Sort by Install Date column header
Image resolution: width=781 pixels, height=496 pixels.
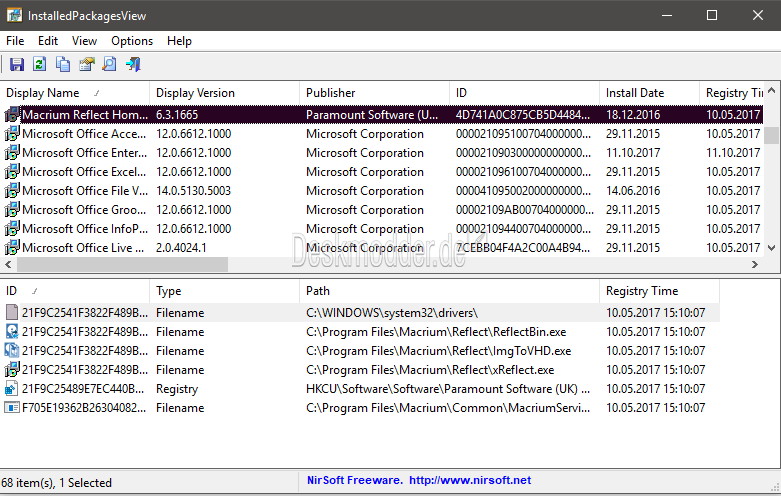(650, 93)
